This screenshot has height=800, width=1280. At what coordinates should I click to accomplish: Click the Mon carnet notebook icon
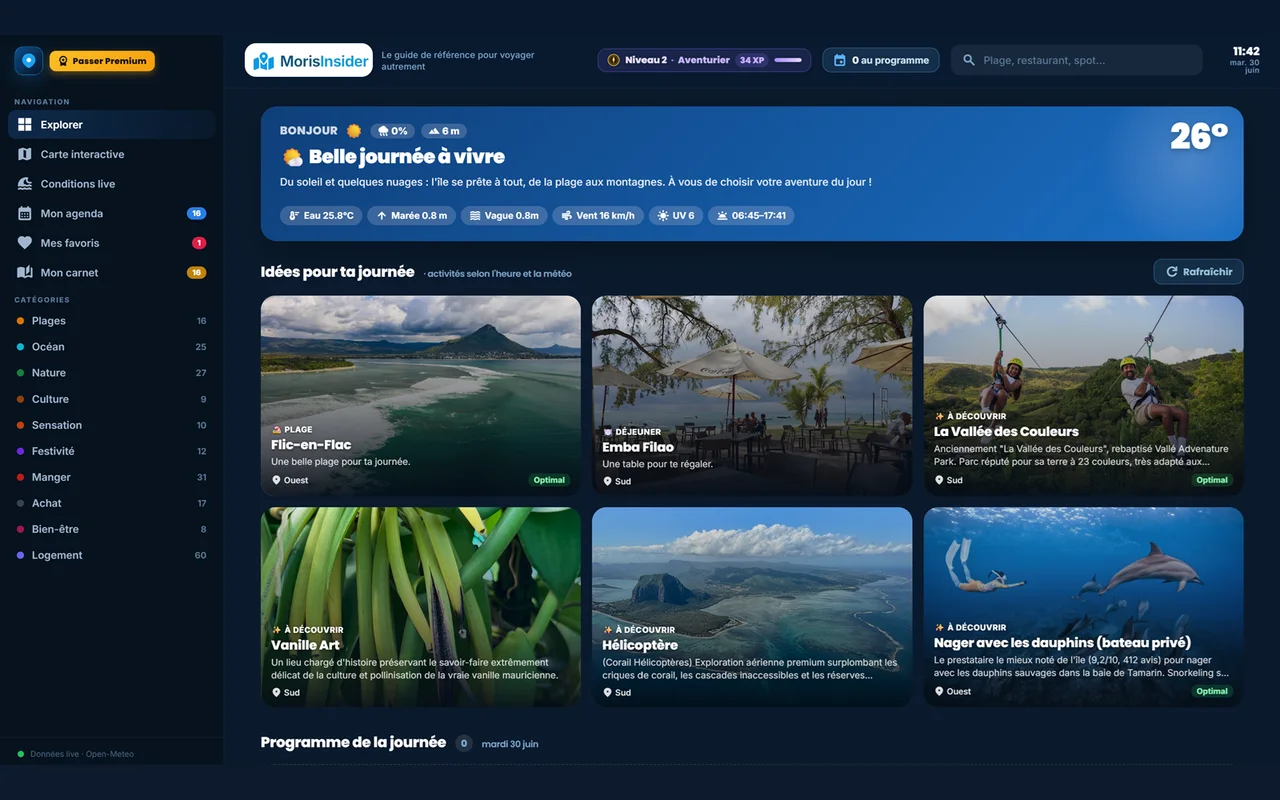(x=25, y=272)
